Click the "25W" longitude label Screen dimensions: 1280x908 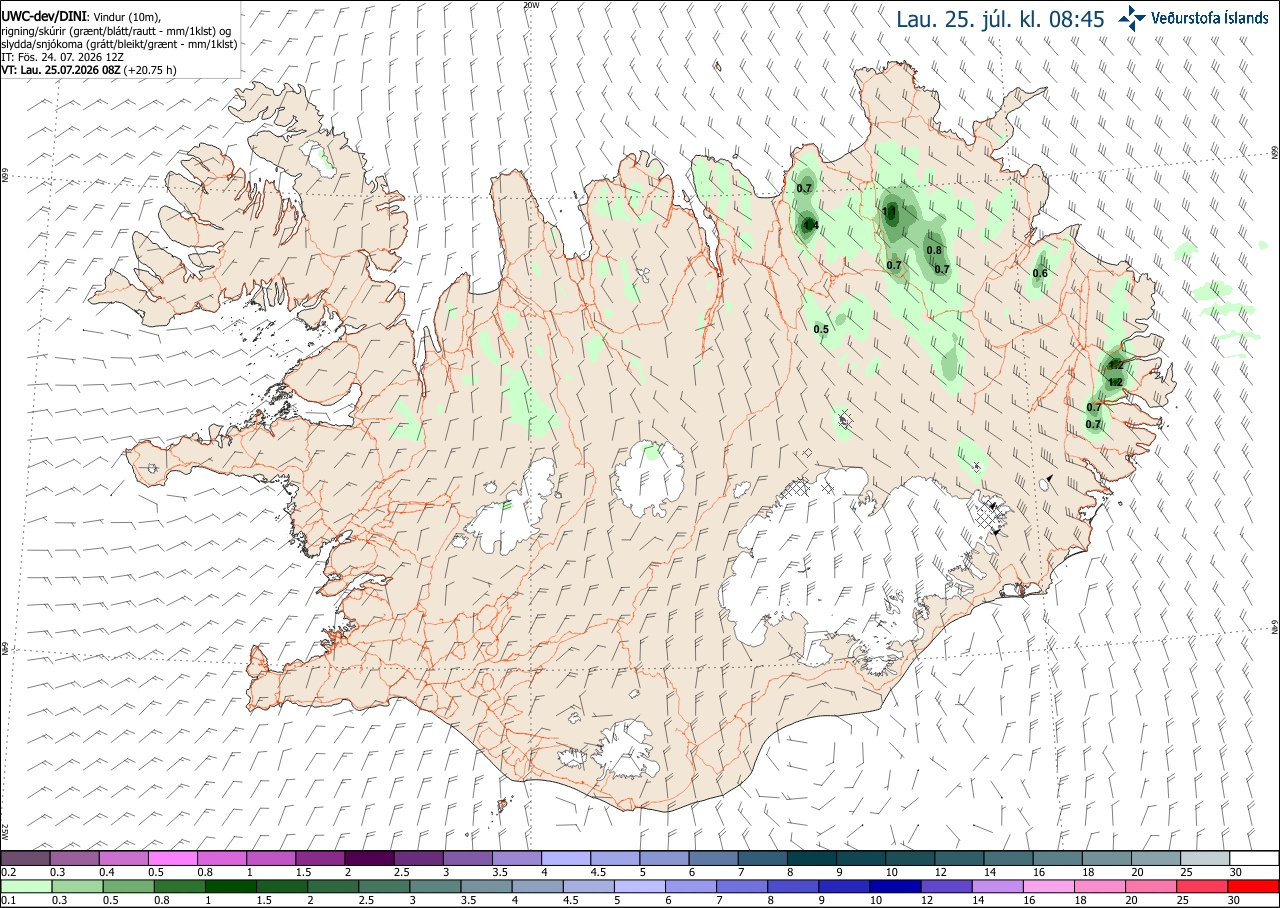(5, 832)
